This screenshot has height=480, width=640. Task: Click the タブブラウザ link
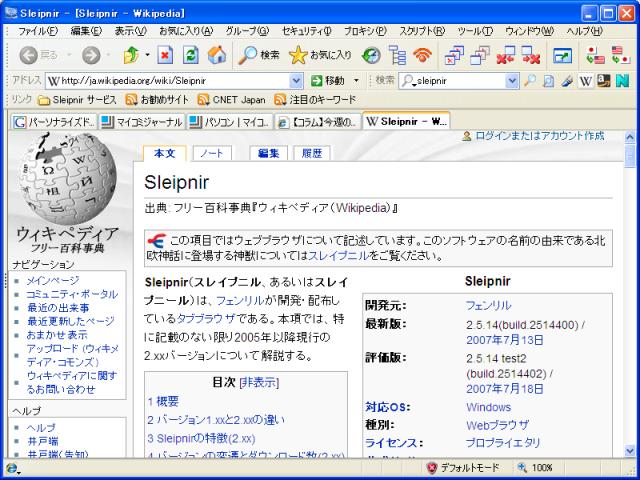206,319
